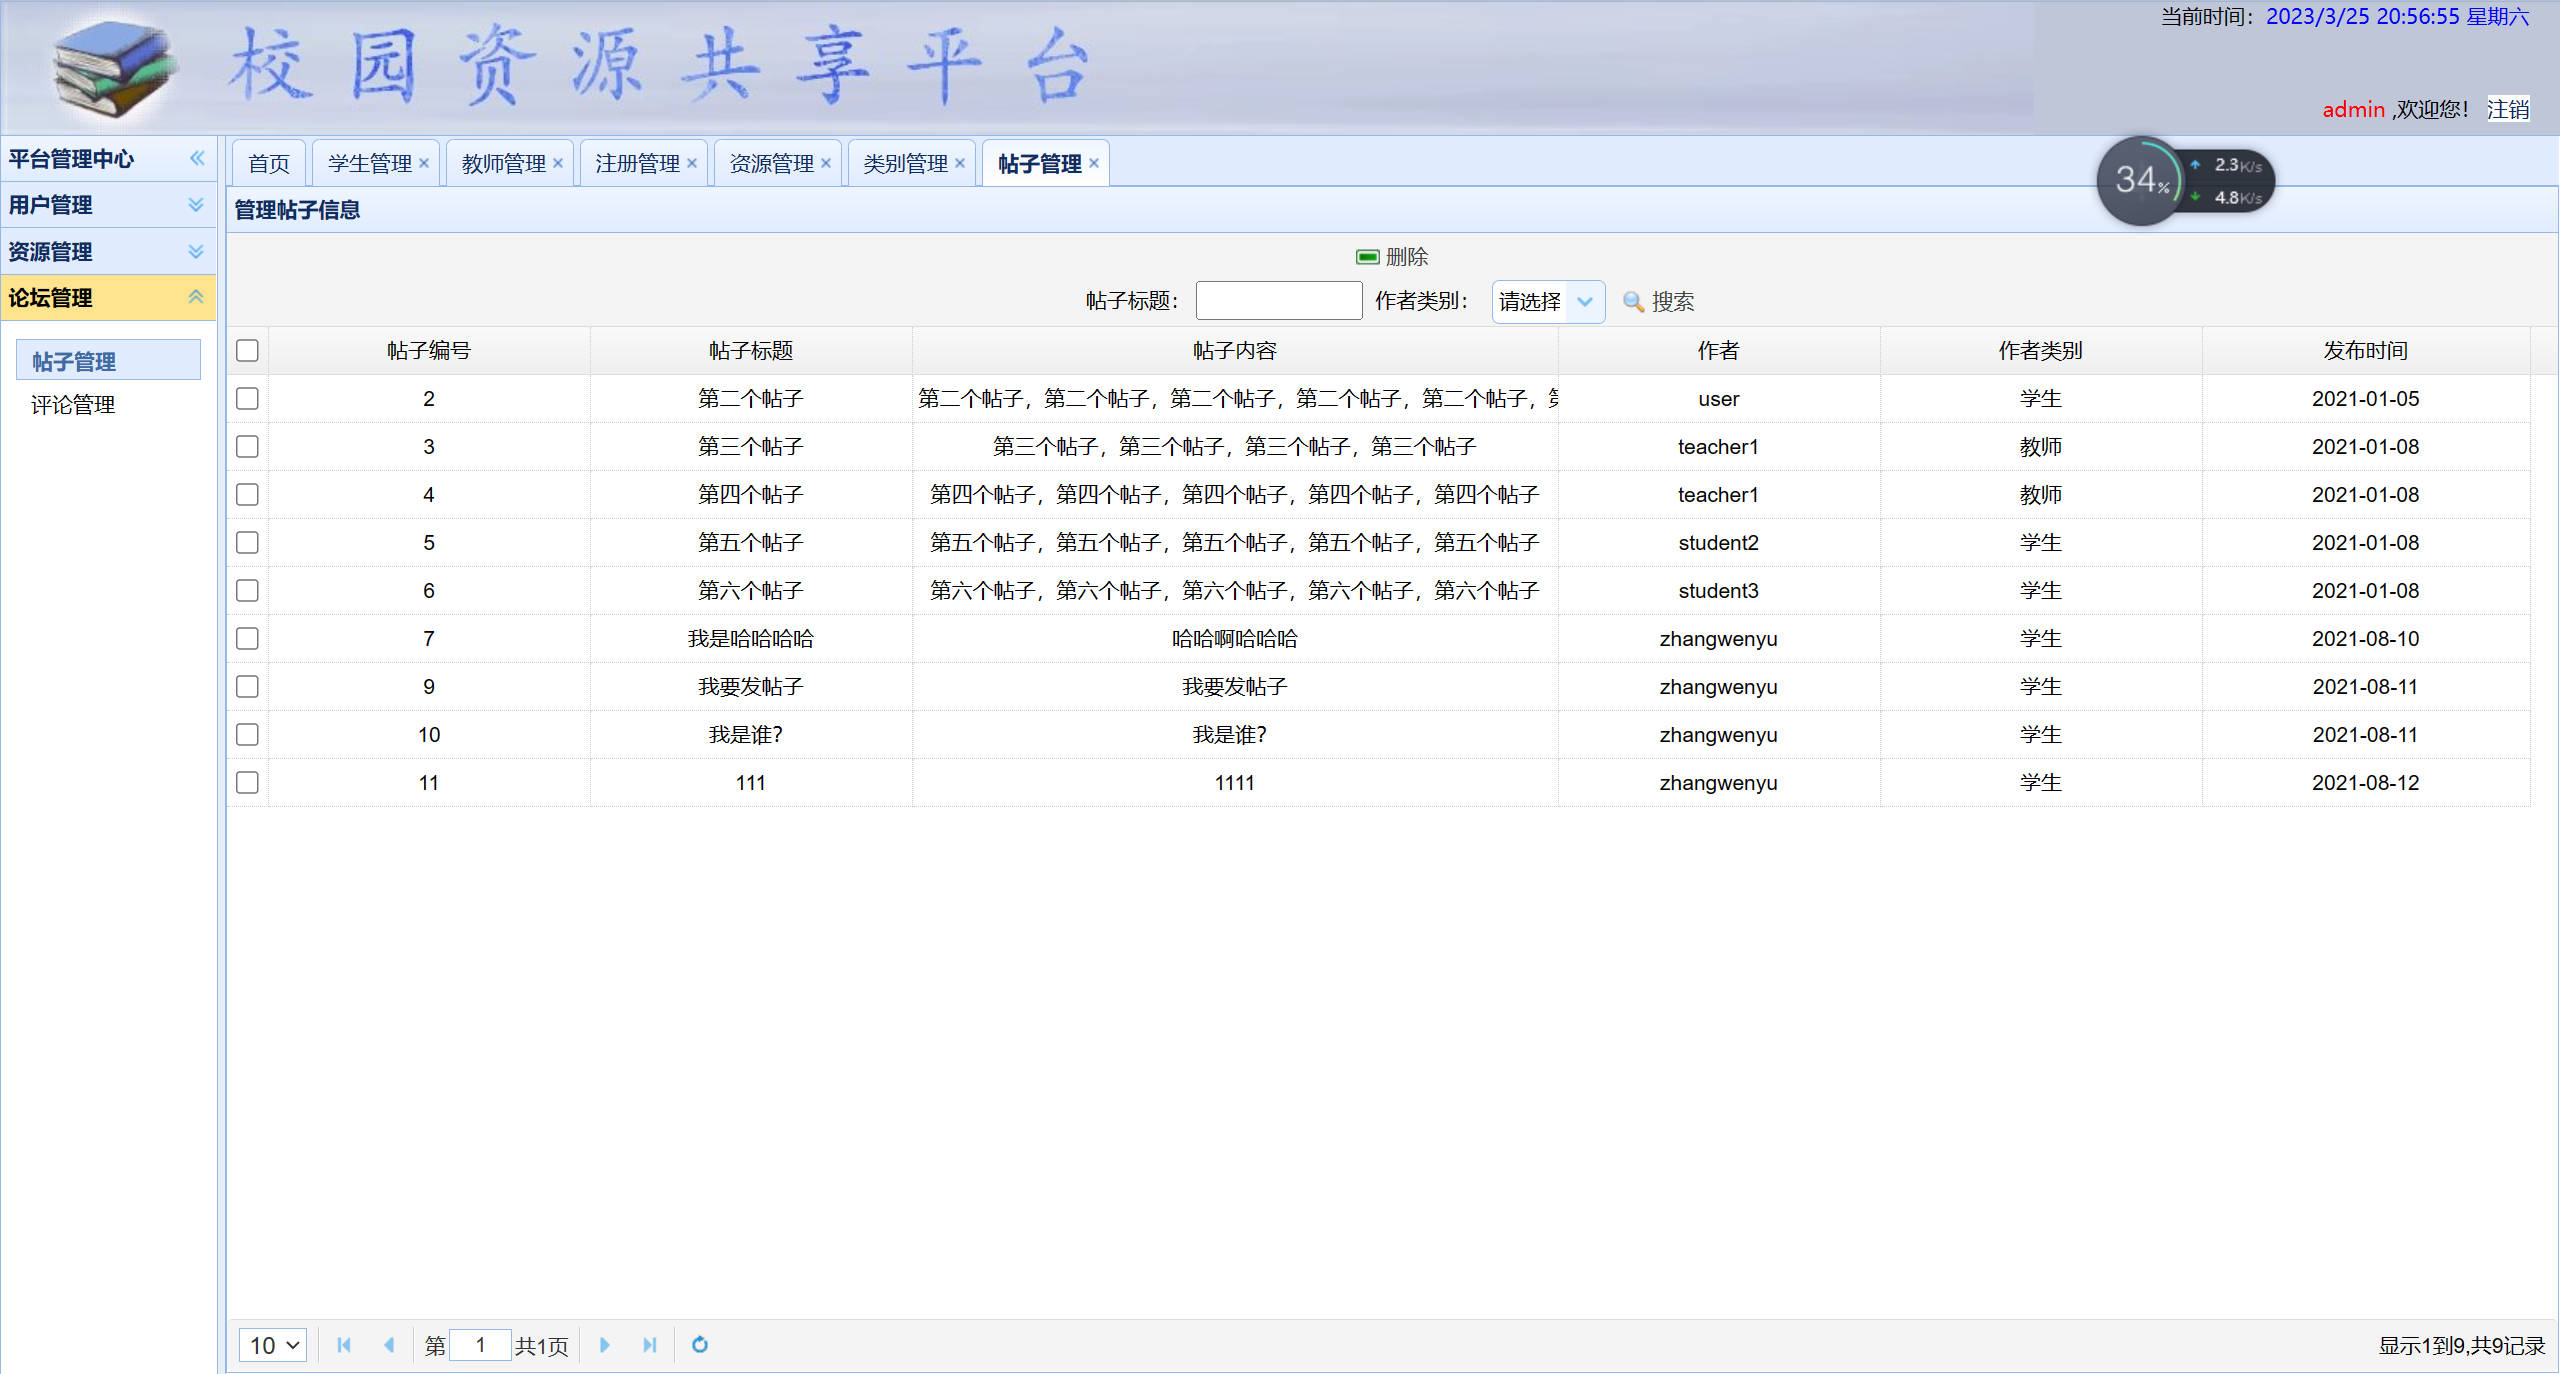Screen dimensions: 2560x1374
Task: Click the 帖子标题 search input field
Action: 1278,300
